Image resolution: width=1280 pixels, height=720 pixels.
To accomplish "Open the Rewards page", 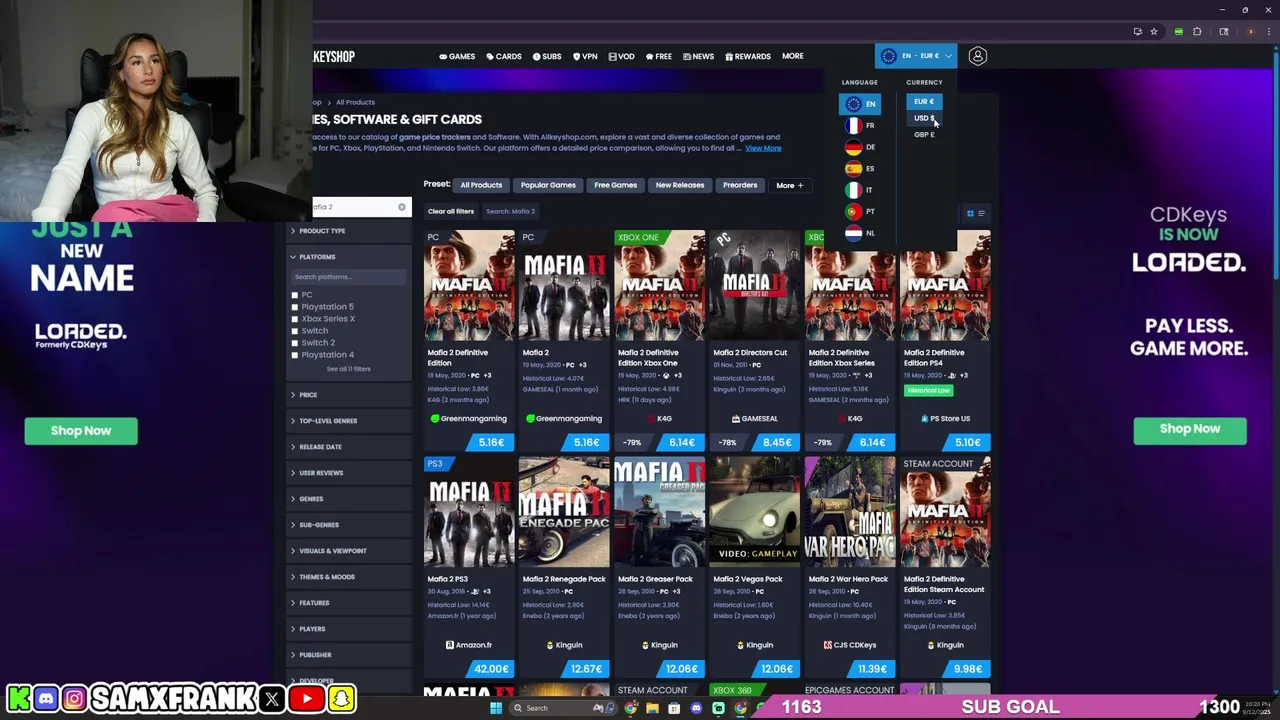I will (748, 56).
